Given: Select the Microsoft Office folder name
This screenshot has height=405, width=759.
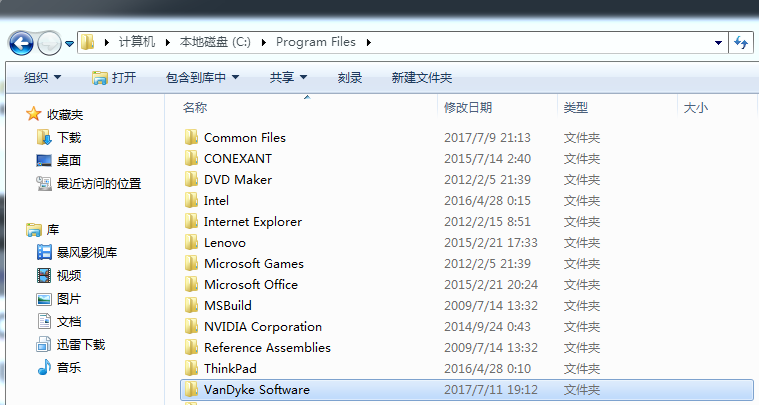Looking at the screenshot, I should coord(251,285).
